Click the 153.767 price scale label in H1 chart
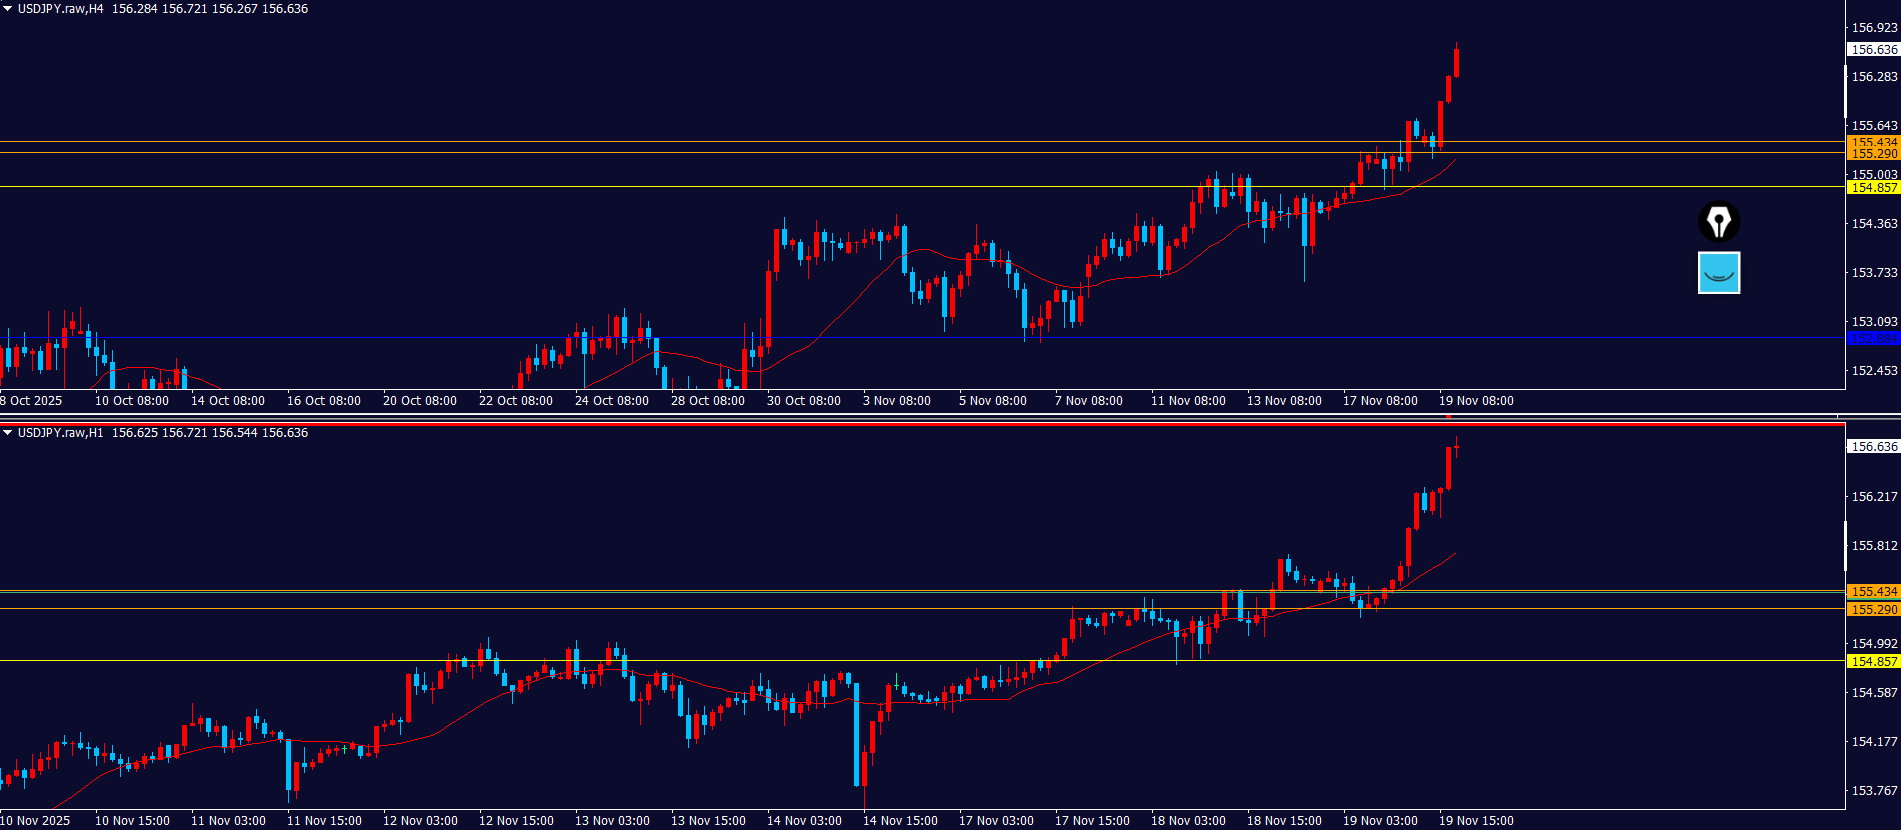1901x830 pixels. click(1874, 791)
